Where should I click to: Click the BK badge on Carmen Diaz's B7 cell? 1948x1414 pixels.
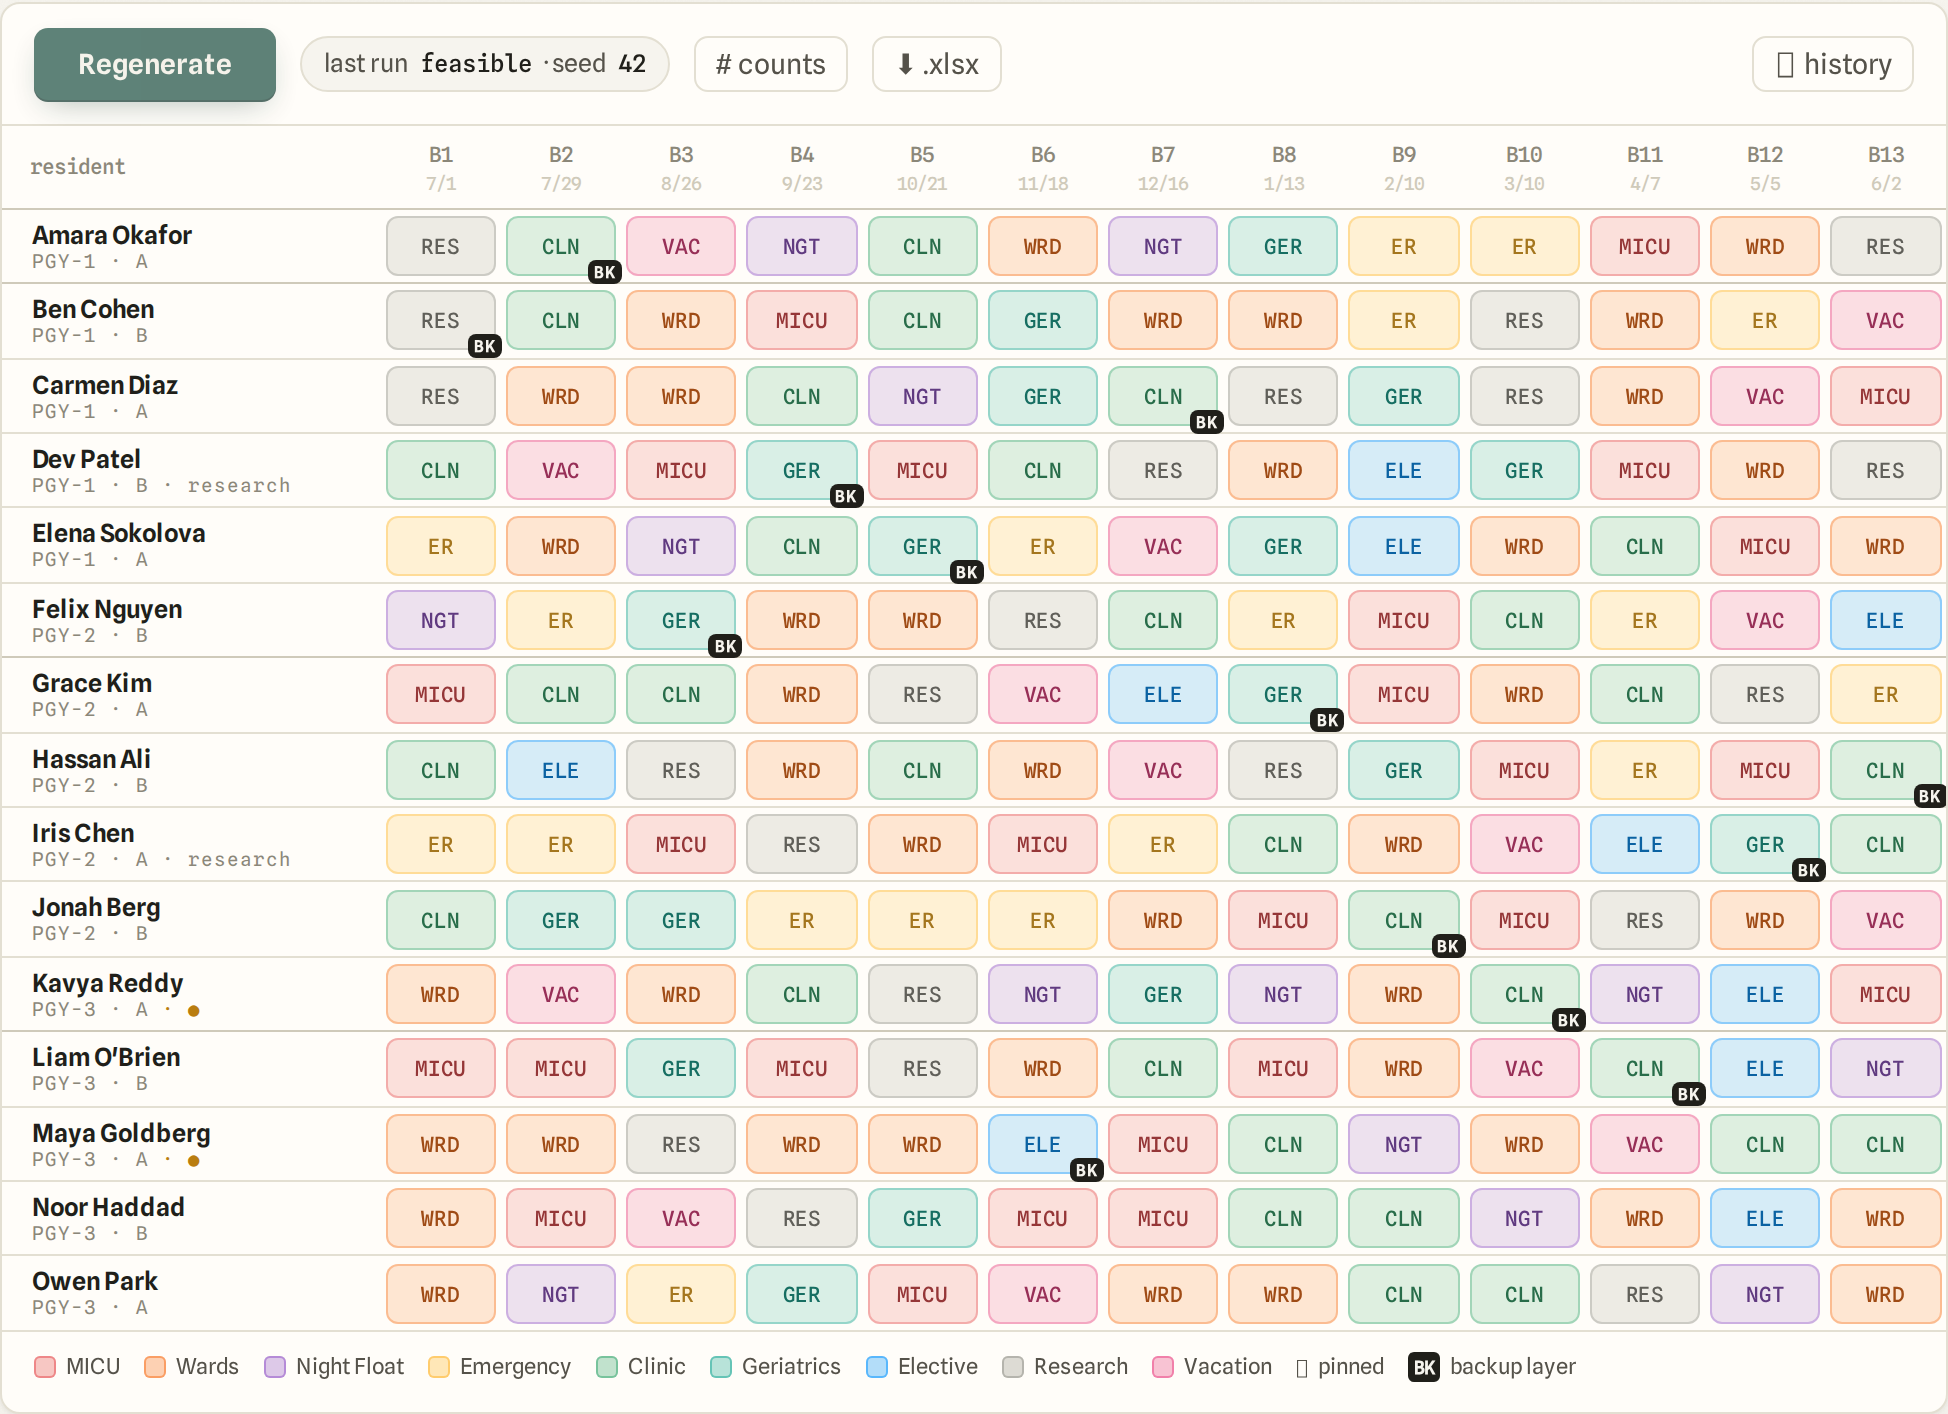click(1207, 422)
